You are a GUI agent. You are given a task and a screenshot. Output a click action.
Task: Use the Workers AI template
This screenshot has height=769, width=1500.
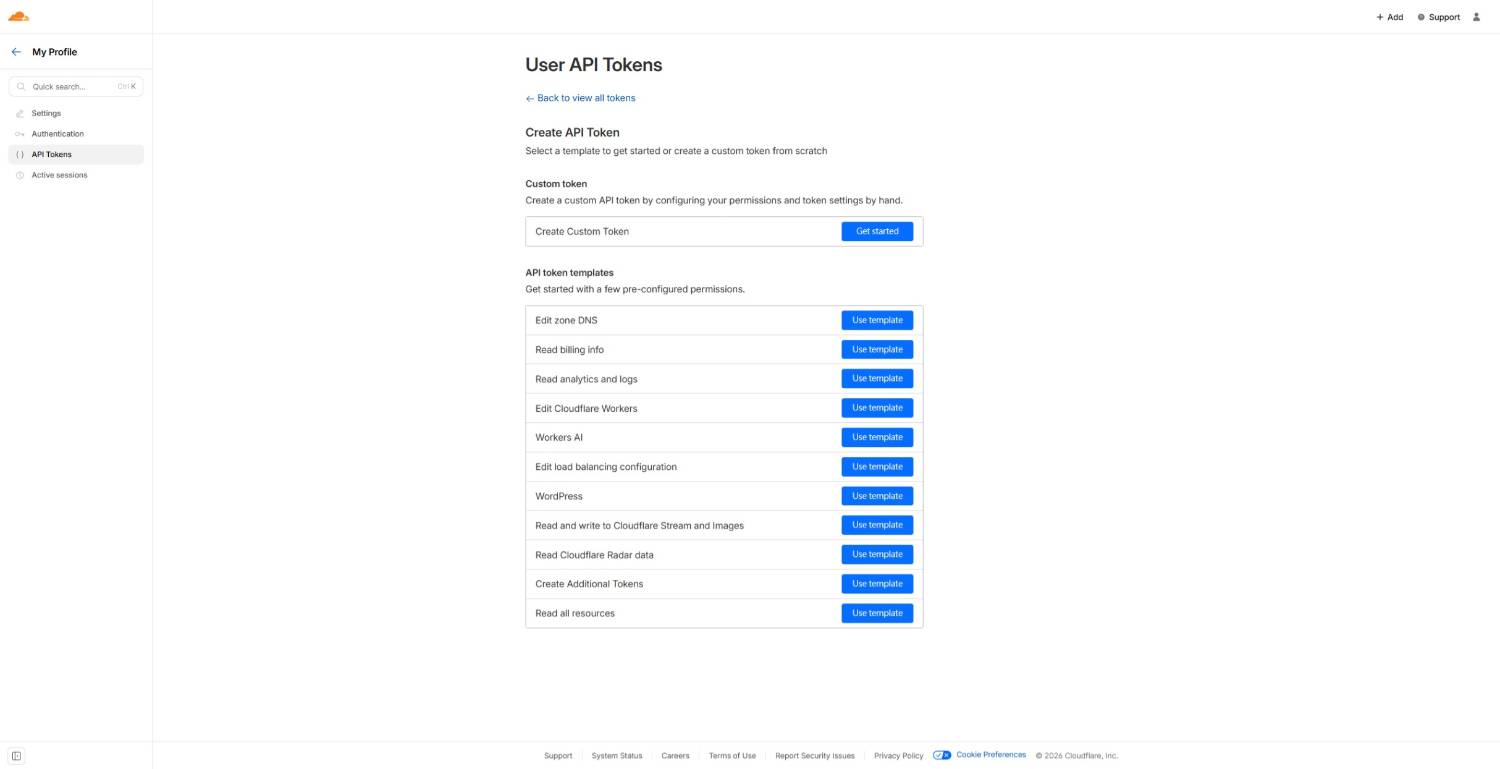click(x=877, y=437)
